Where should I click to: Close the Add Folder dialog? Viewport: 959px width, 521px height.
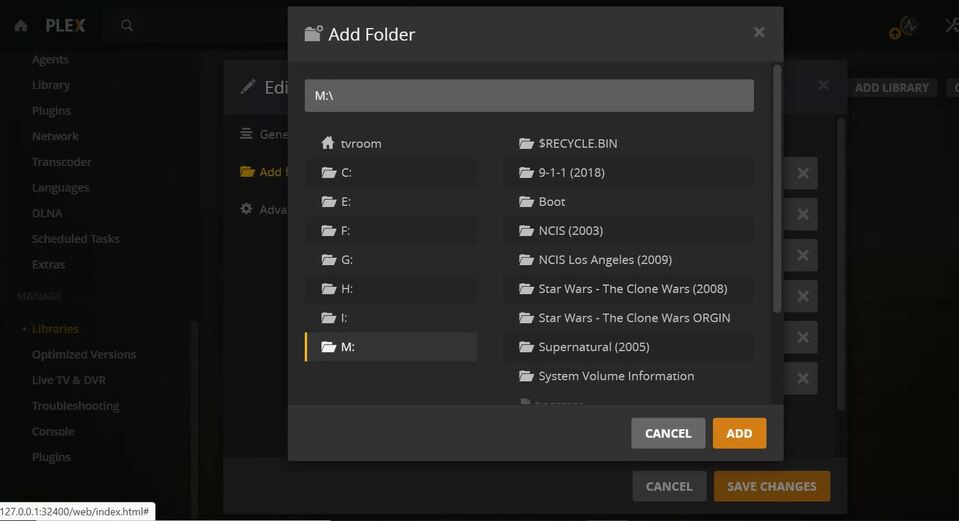pos(759,32)
